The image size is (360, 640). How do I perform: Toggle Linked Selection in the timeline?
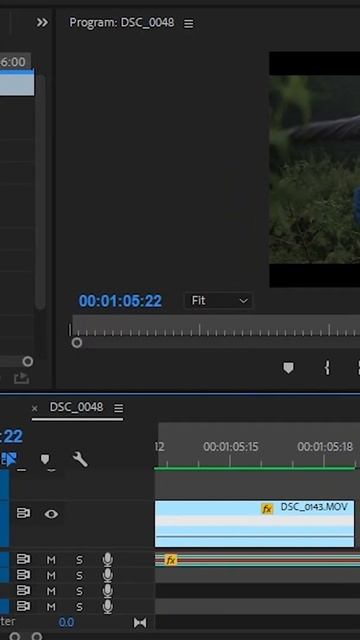(x=9, y=459)
